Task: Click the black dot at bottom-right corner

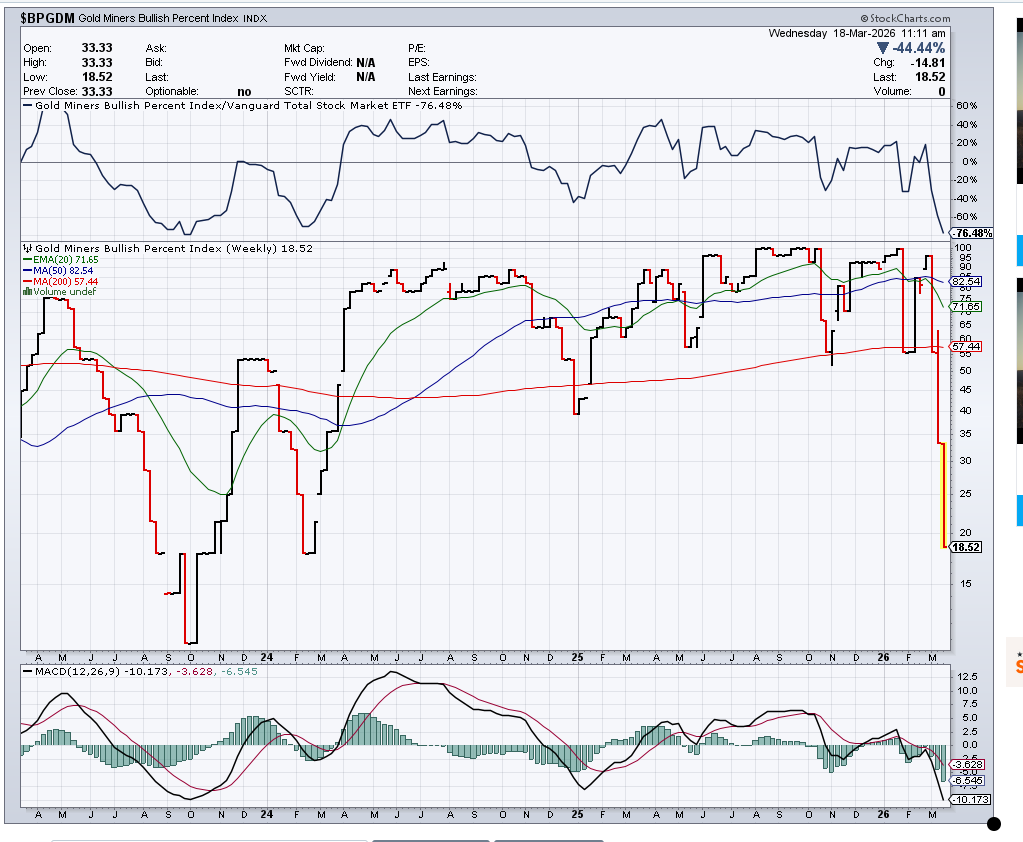Action: pos(993,825)
